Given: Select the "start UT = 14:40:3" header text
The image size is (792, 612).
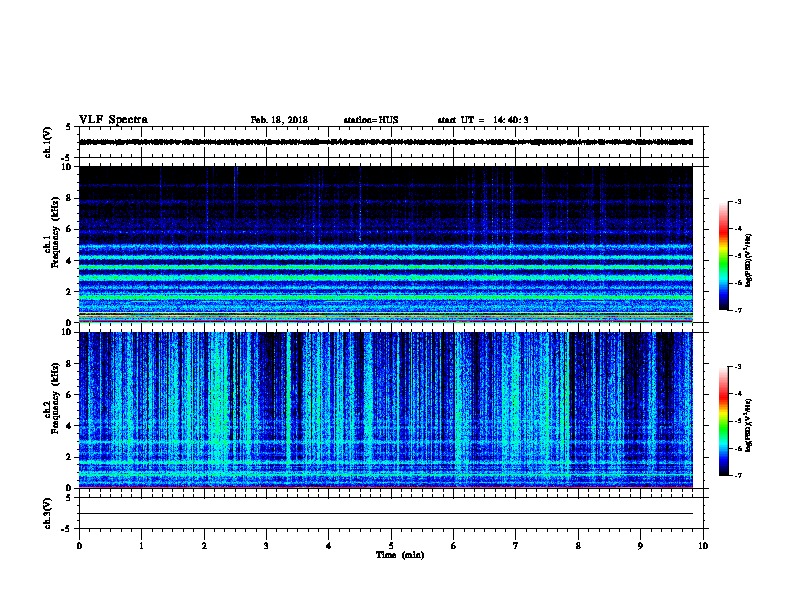Looking at the screenshot, I should [483, 120].
